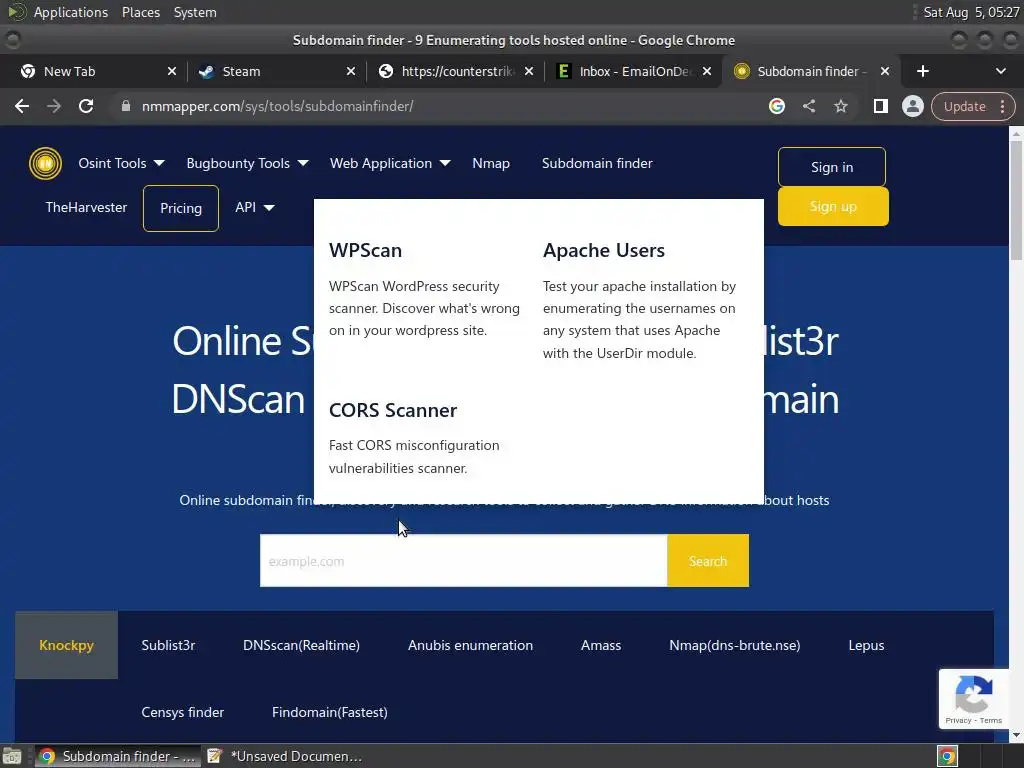Close the Subdomain finder tab
Viewport: 1024px width, 768px height.
[885, 71]
